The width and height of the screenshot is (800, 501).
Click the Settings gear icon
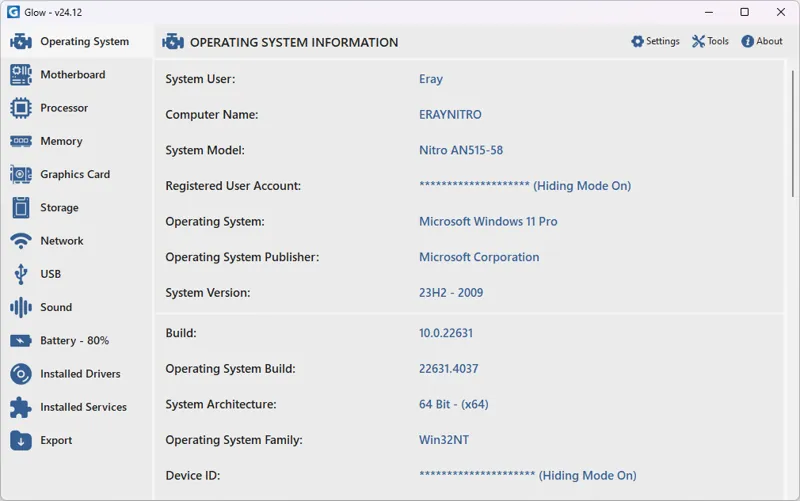637,41
